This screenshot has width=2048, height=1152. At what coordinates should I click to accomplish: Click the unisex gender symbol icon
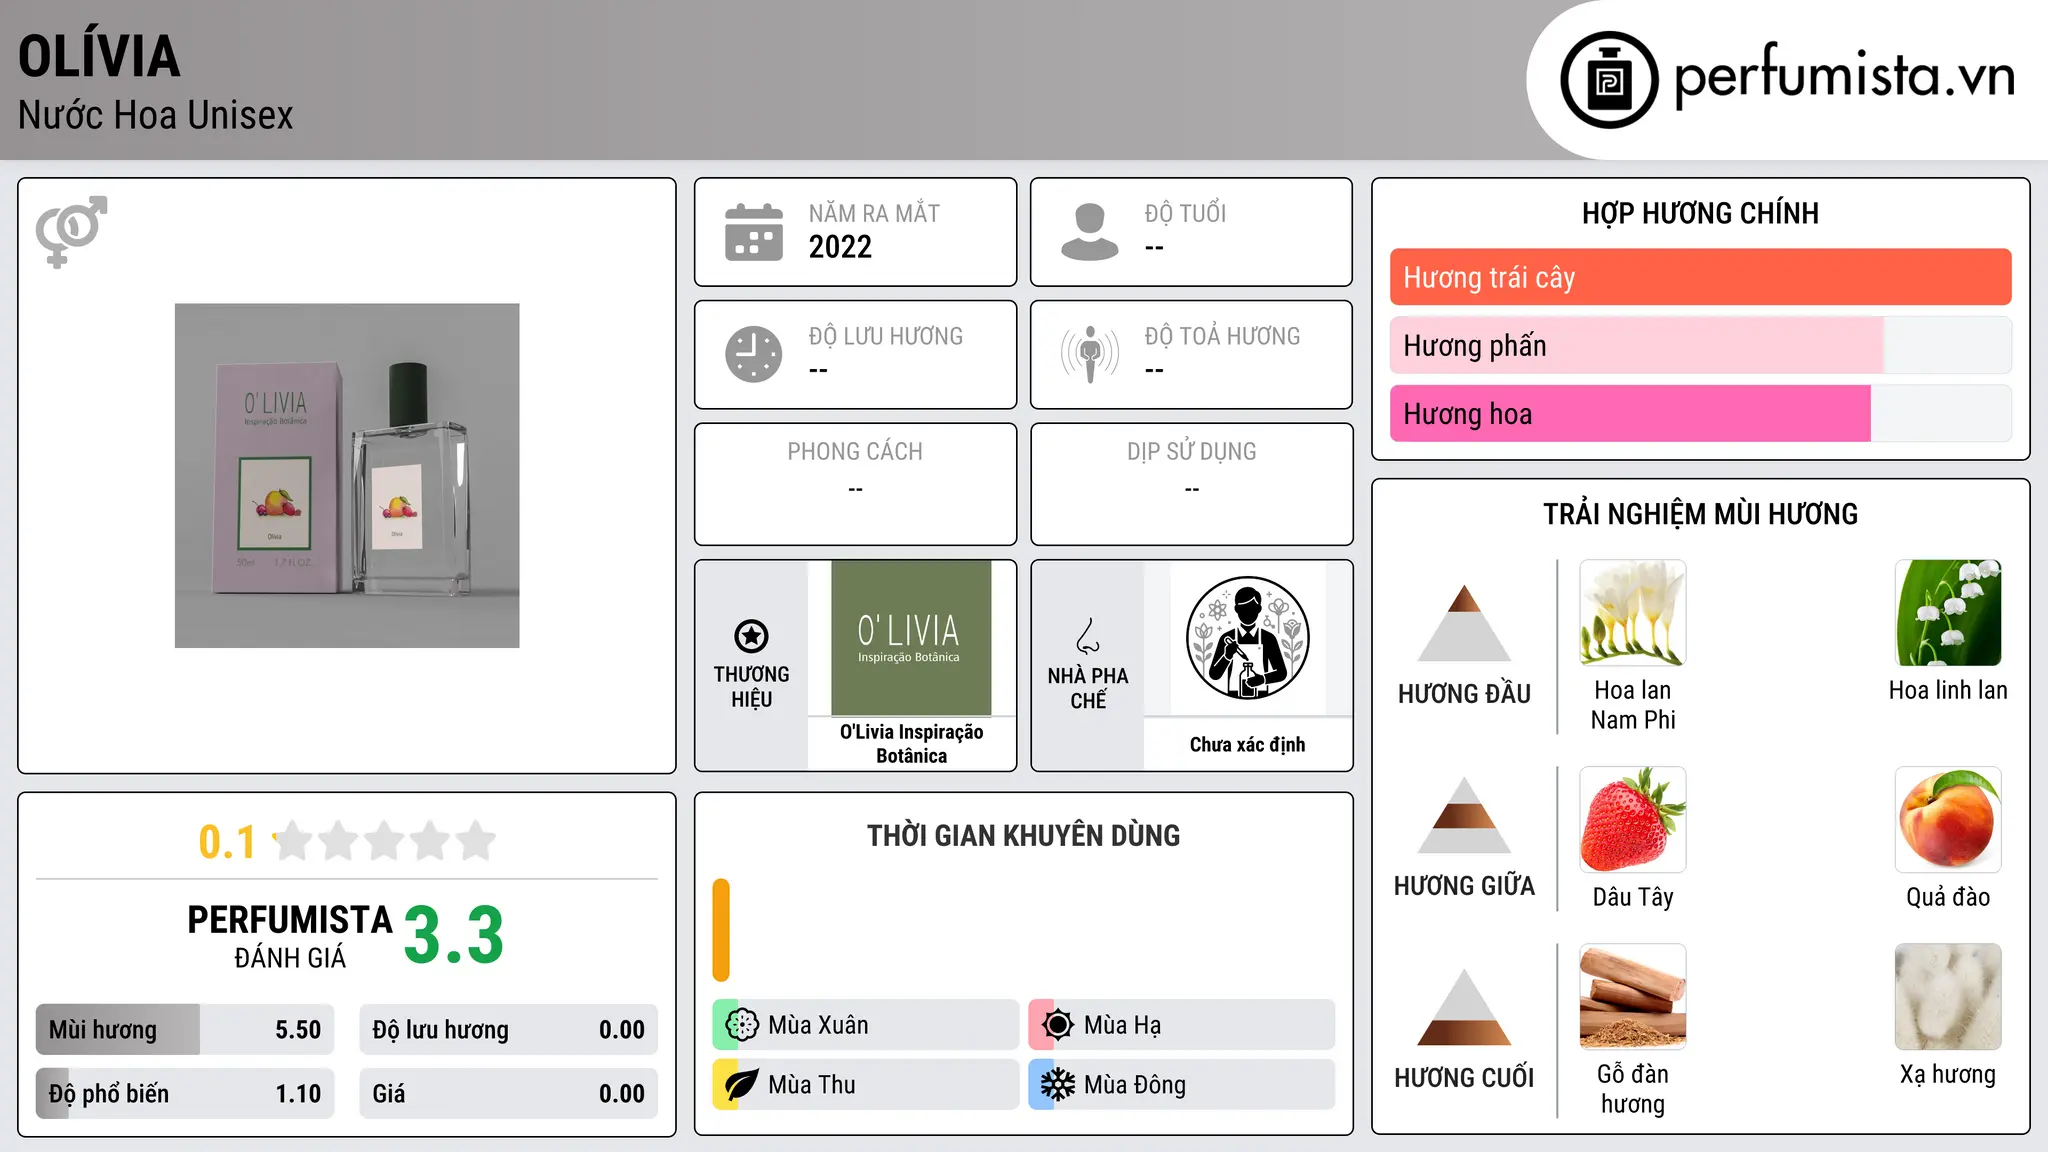(x=71, y=231)
